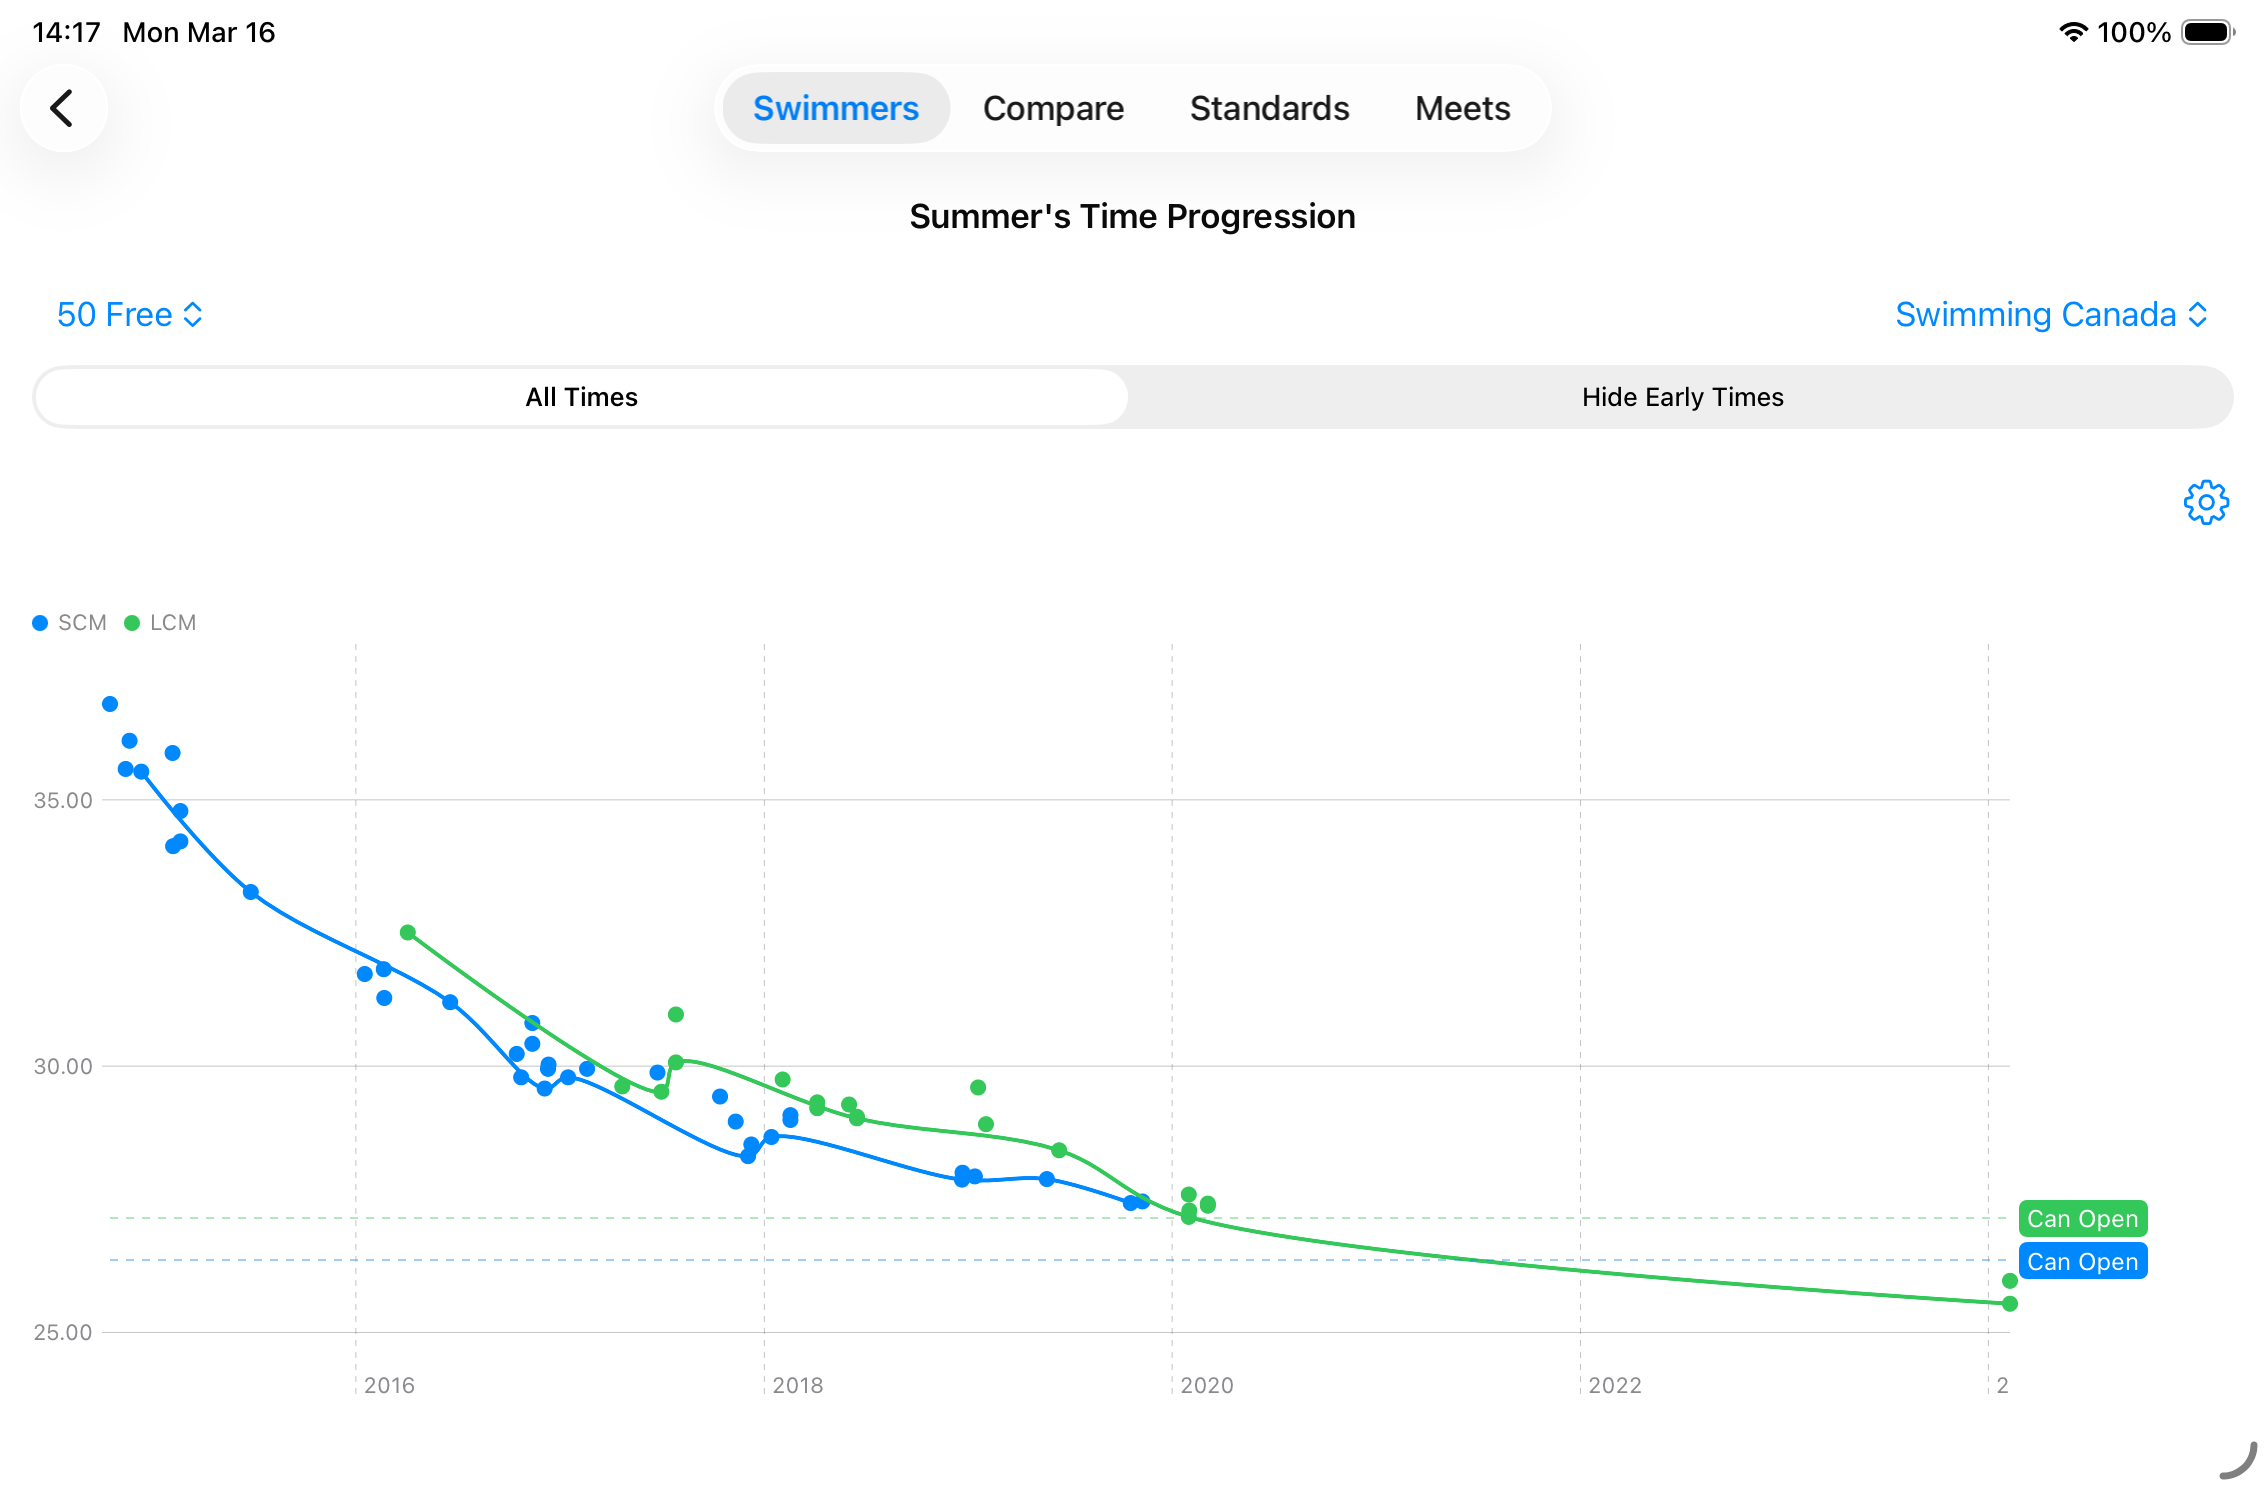Tap the corner page-curl icon

tap(2238, 1460)
